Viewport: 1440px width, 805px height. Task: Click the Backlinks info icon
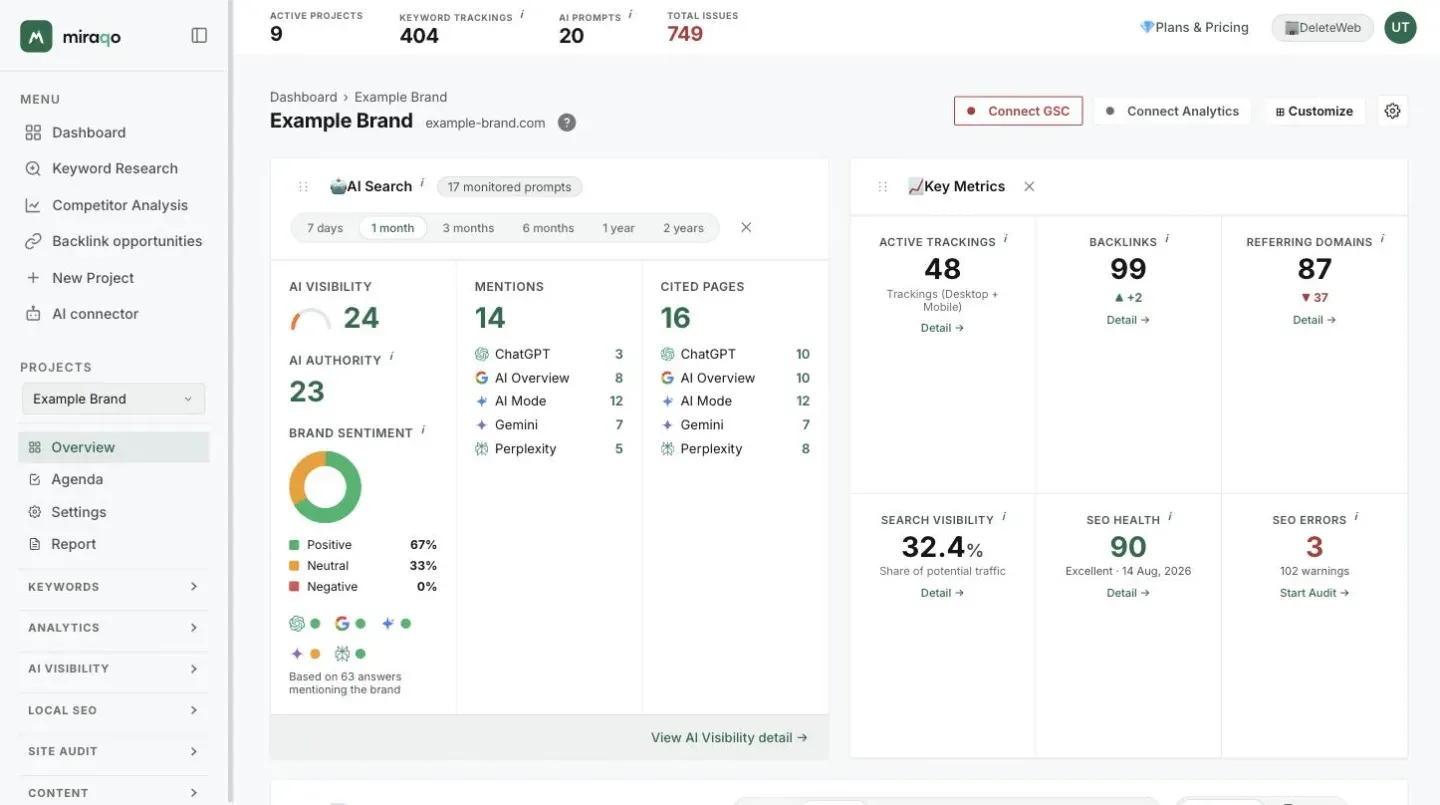click(x=1167, y=239)
